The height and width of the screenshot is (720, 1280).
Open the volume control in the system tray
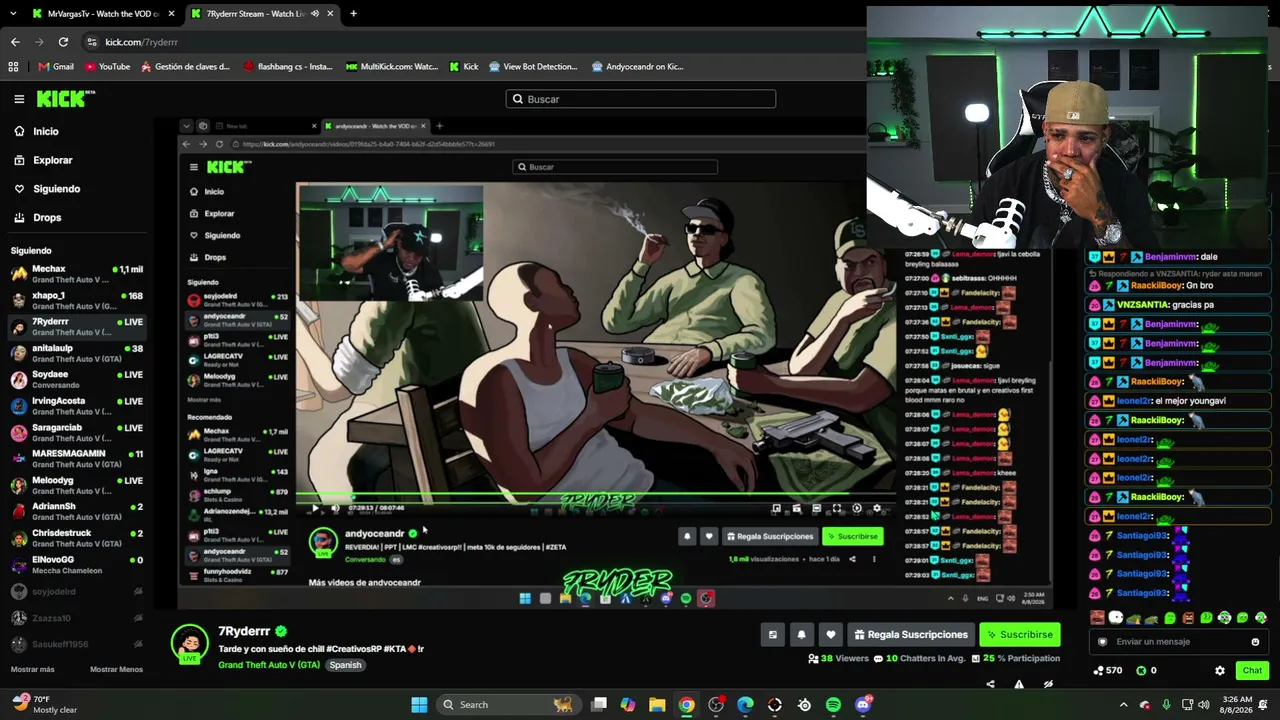pos(1204,705)
